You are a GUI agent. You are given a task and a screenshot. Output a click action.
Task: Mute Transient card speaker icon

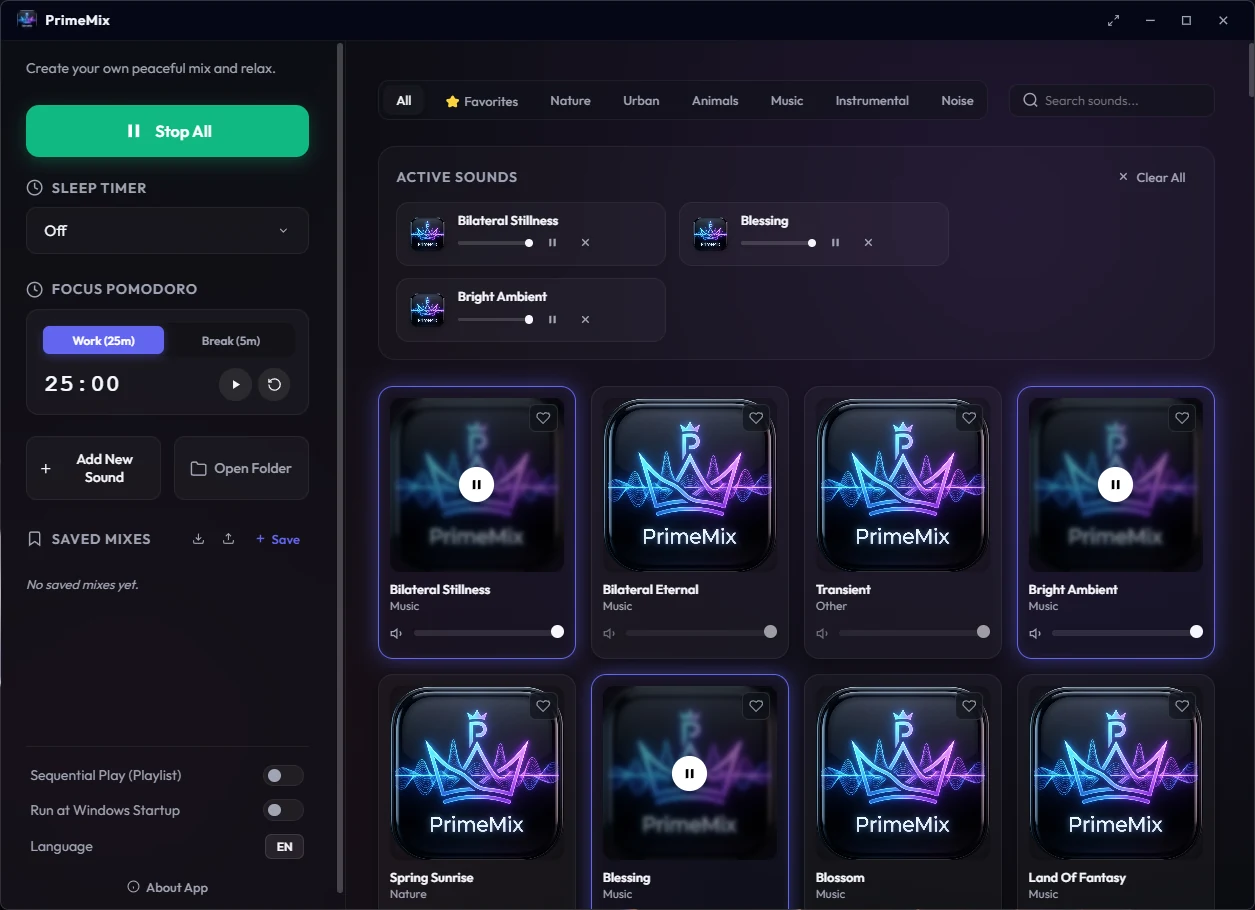coord(822,633)
